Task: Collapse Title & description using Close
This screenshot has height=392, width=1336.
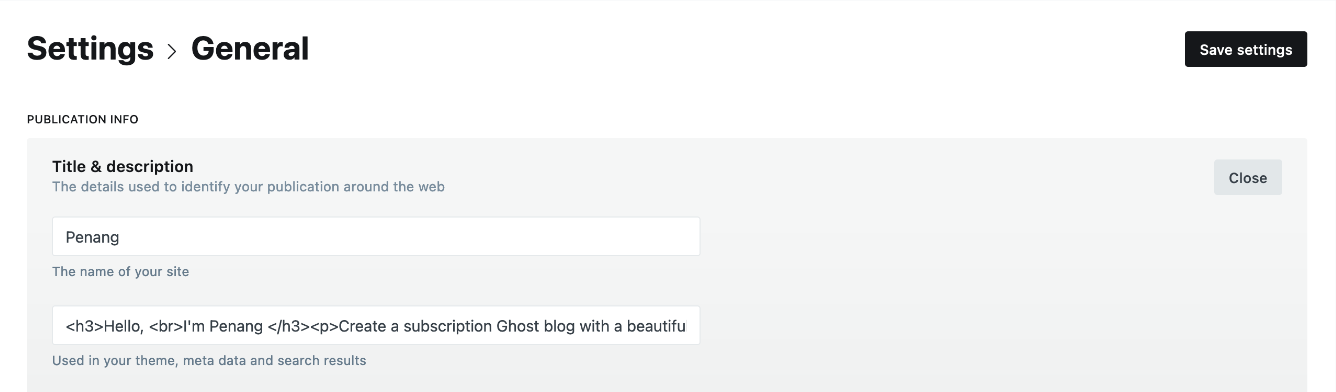Action: point(1247,177)
